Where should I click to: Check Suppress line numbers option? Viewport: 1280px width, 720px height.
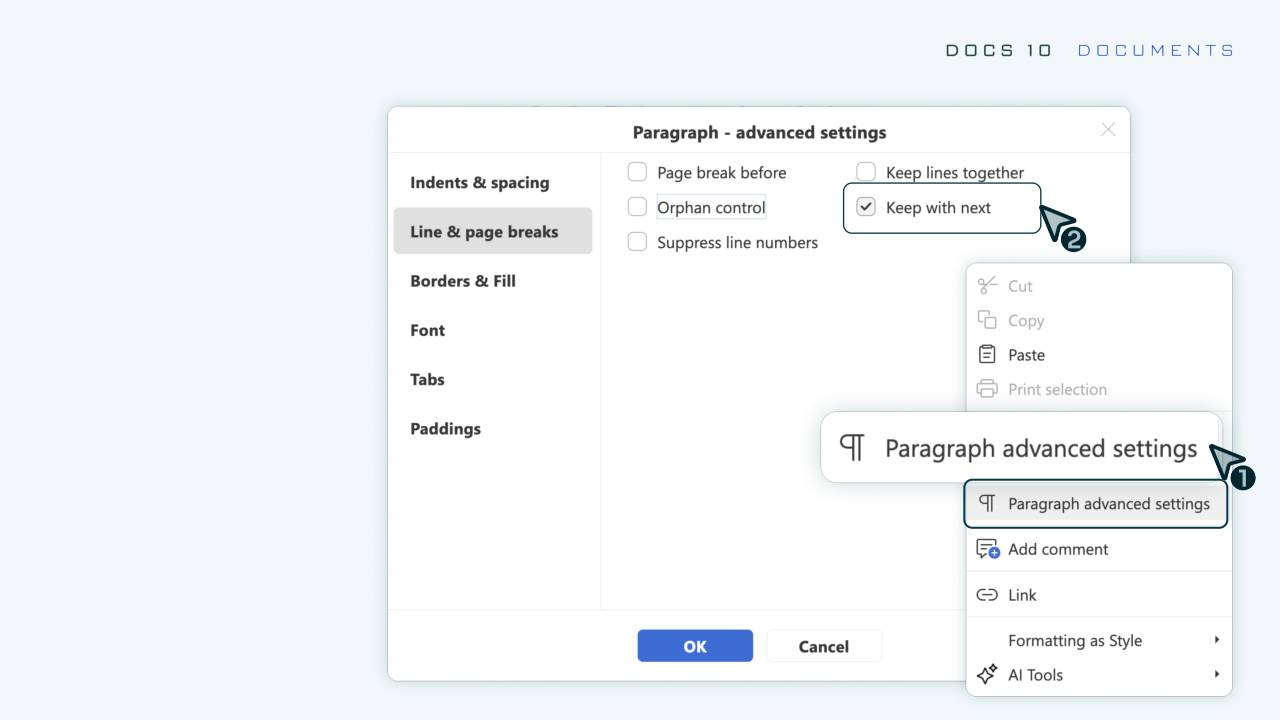(x=637, y=242)
